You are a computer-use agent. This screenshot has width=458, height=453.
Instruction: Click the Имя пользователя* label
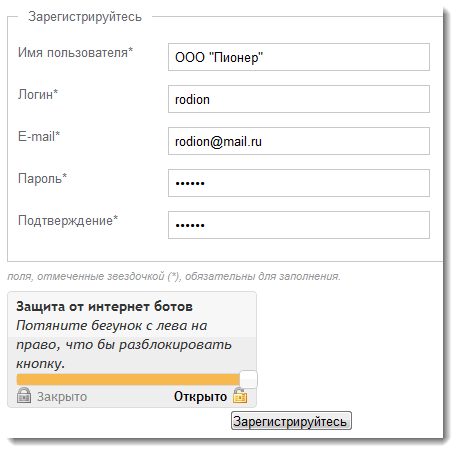pyautogui.click(x=75, y=53)
